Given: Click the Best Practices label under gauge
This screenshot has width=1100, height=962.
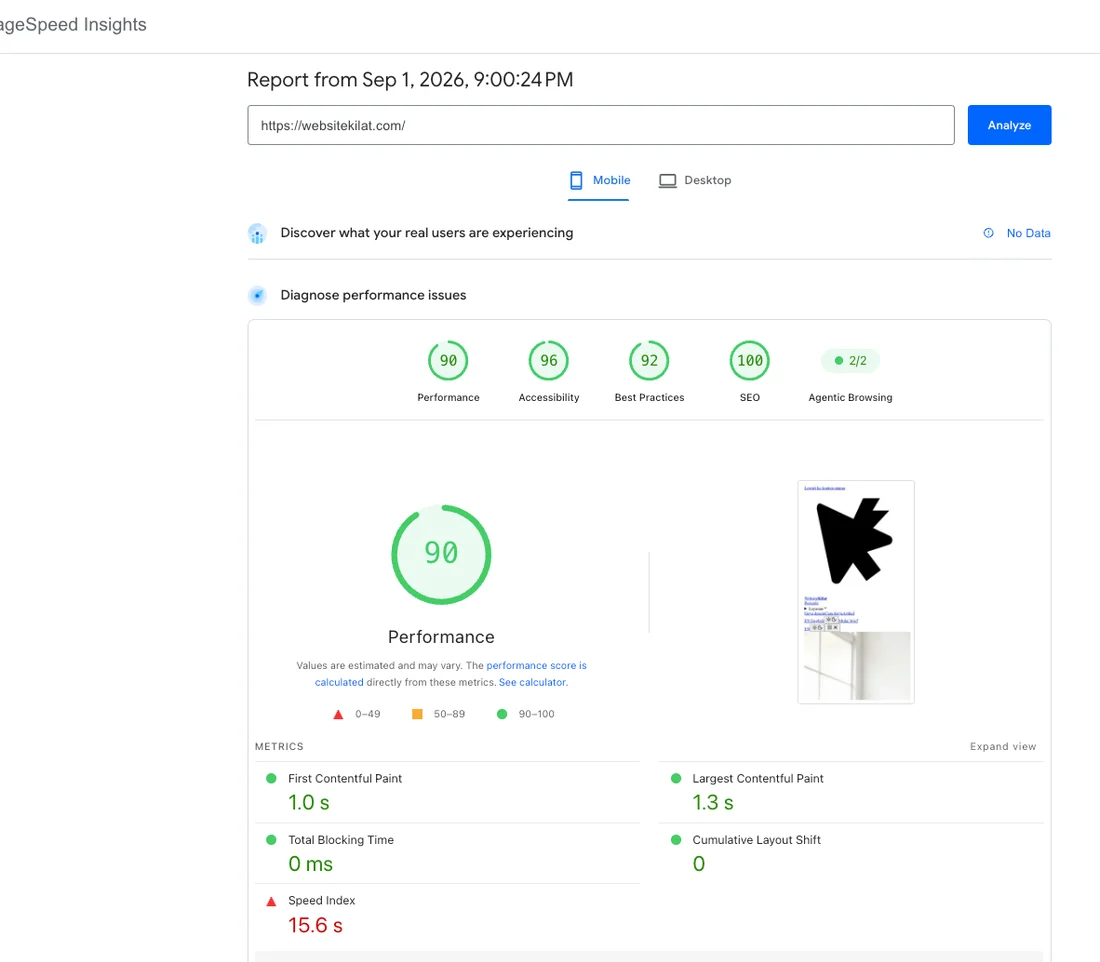Looking at the screenshot, I should 649,398.
